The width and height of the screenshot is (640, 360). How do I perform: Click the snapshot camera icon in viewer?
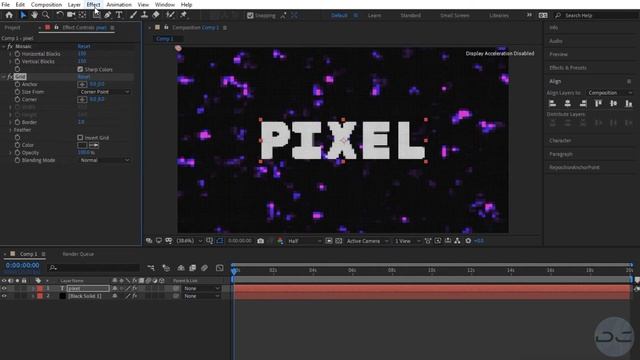point(260,241)
